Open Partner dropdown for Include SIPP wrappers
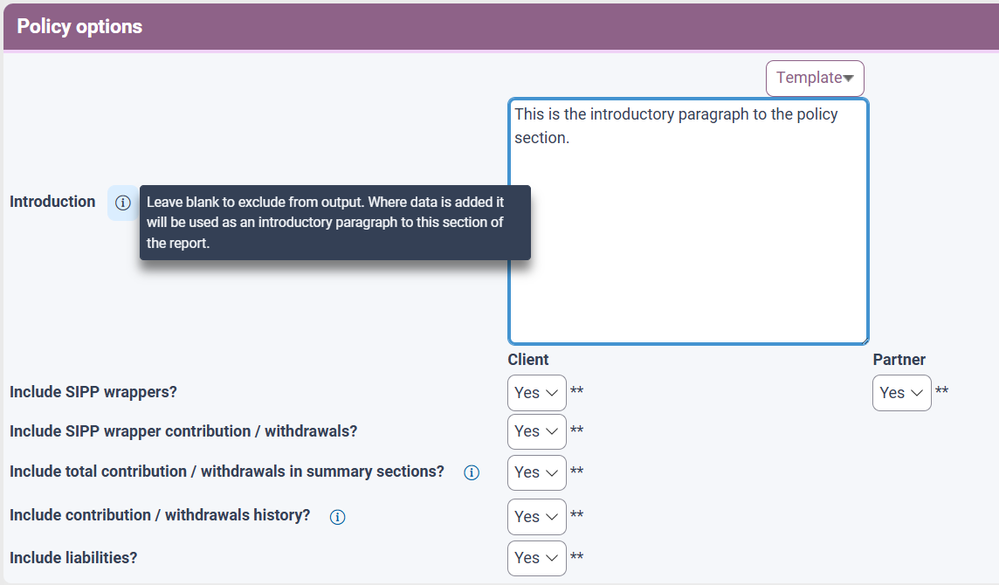999x585 pixels. (x=901, y=393)
